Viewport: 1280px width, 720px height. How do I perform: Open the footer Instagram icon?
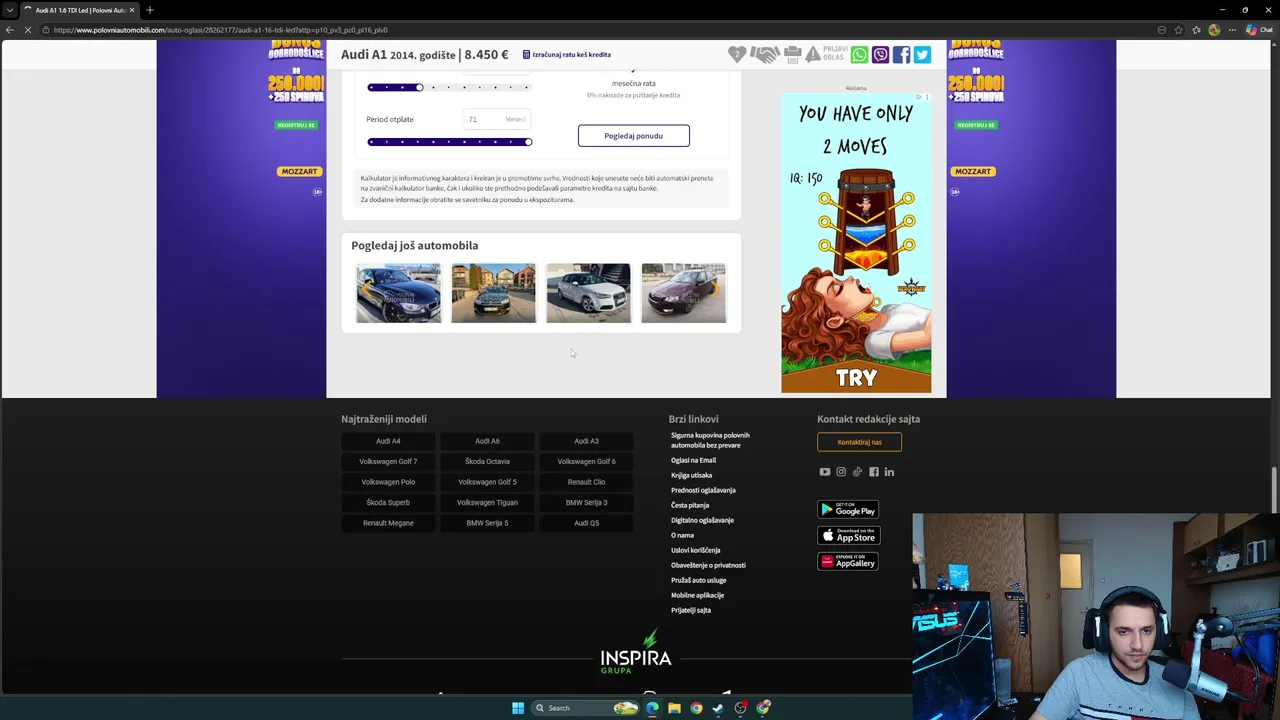841,472
